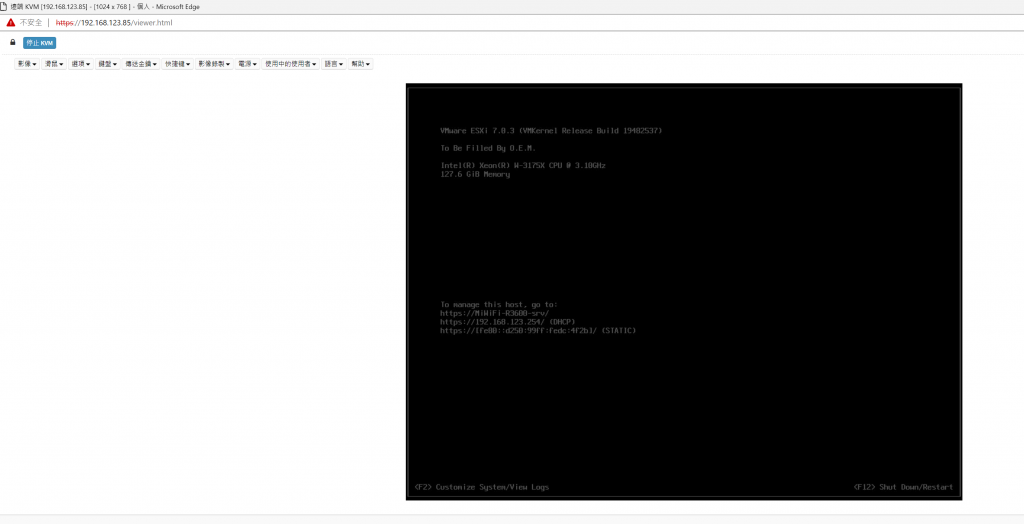
Task: Expand the 使用中的使用者 (Active Users) dropdown
Action: (x=291, y=64)
